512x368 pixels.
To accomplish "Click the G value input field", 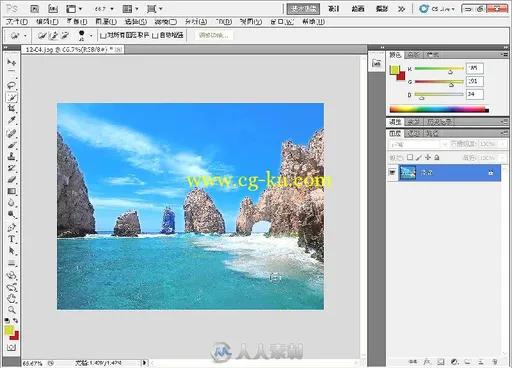I will tap(475, 81).
